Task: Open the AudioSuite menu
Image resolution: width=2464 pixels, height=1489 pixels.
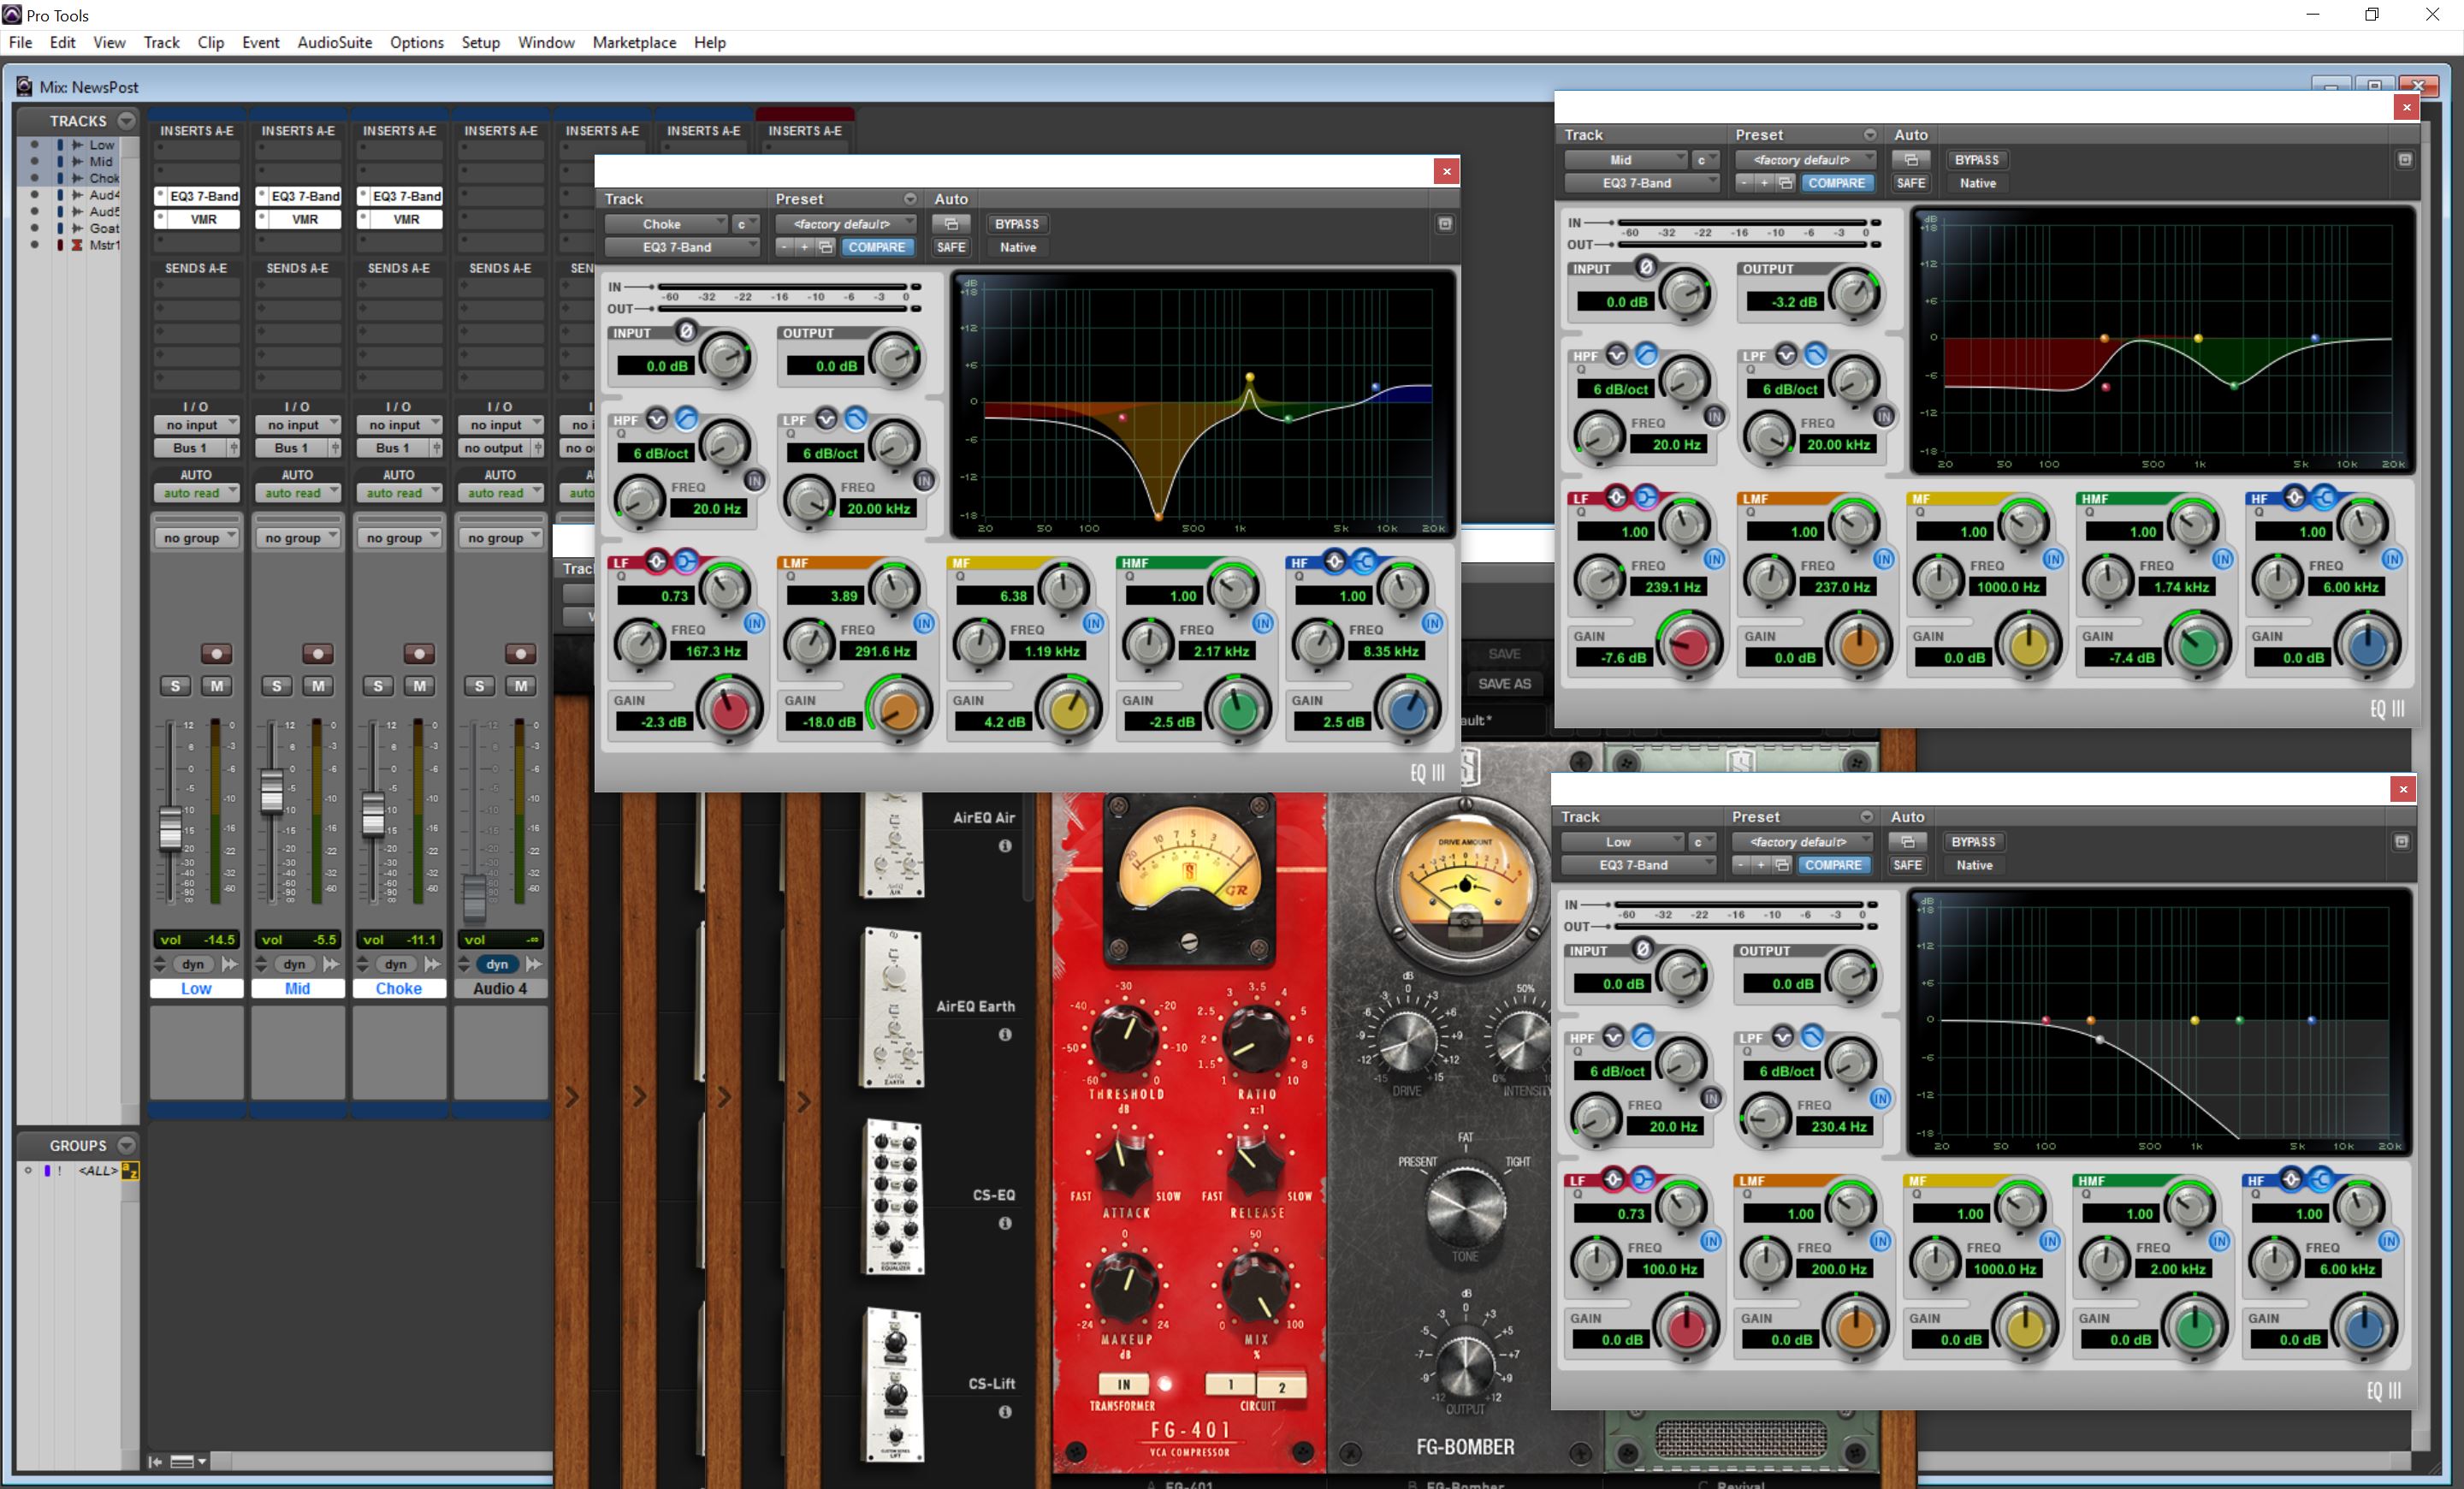Action: click(x=335, y=42)
